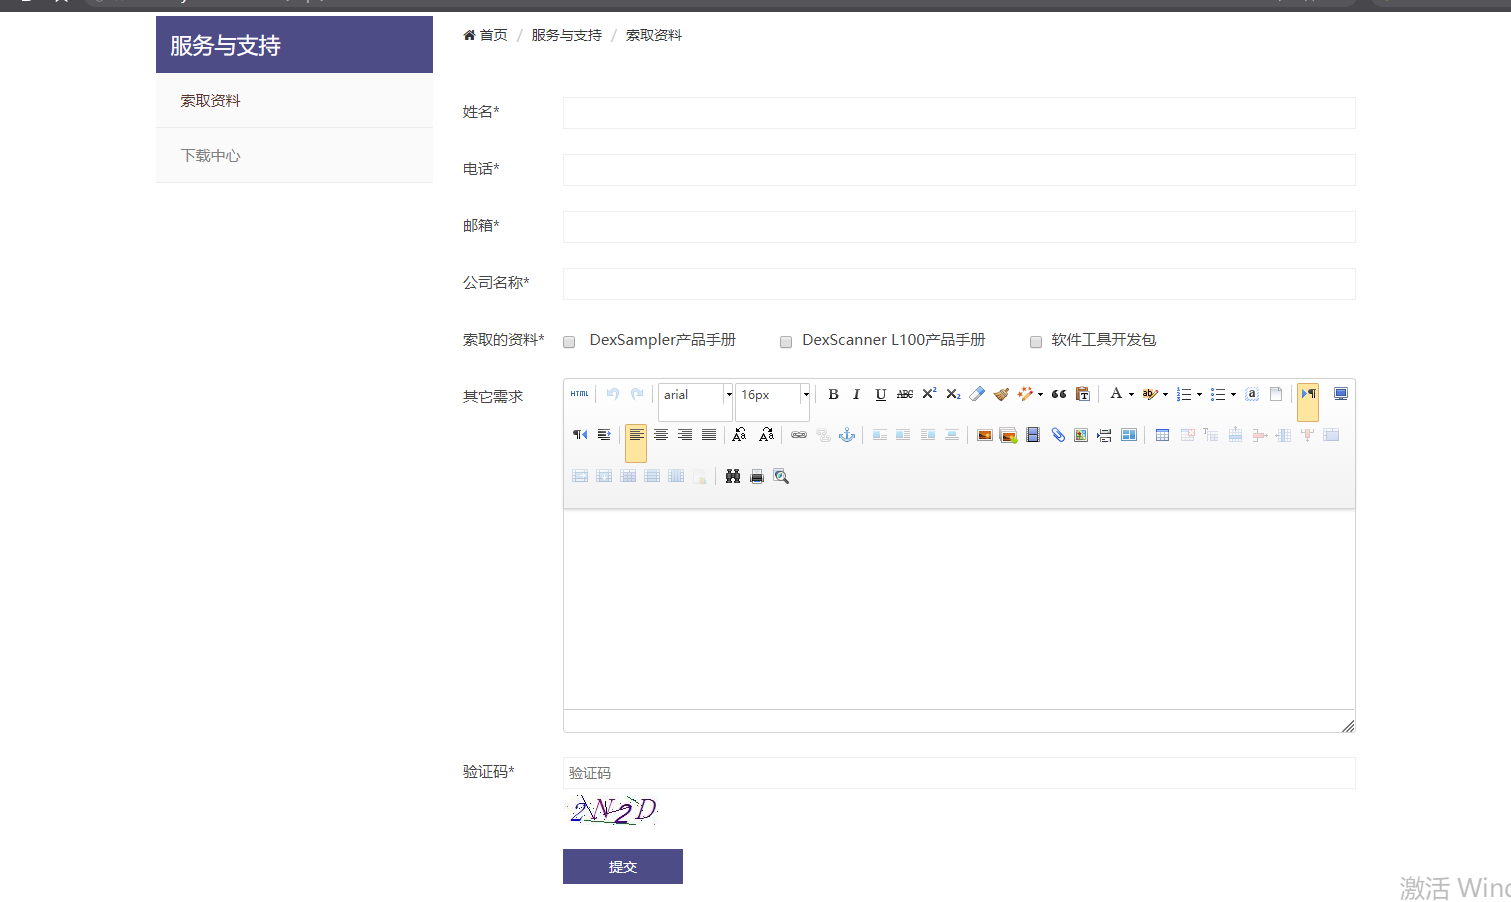
Task: Insert an anchor in the editor
Action: [x=847, y=435]
